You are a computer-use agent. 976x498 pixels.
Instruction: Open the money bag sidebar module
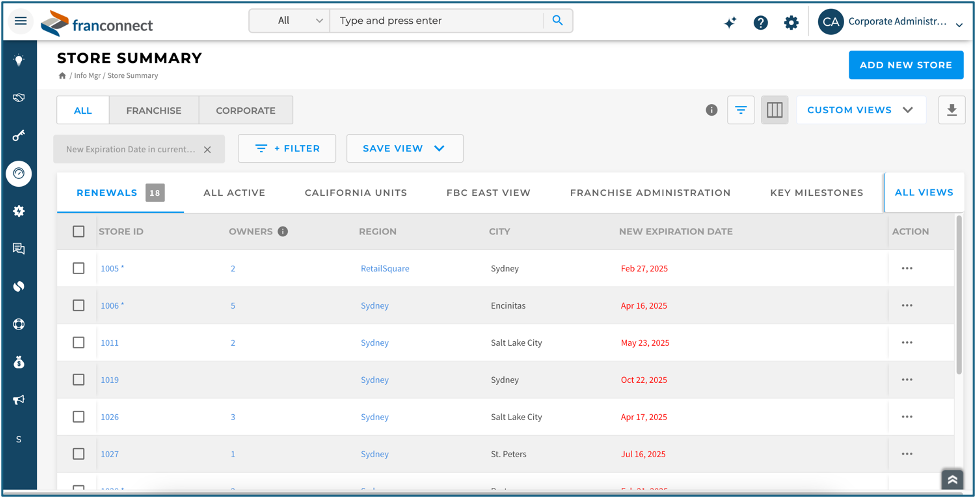(19, 362)
